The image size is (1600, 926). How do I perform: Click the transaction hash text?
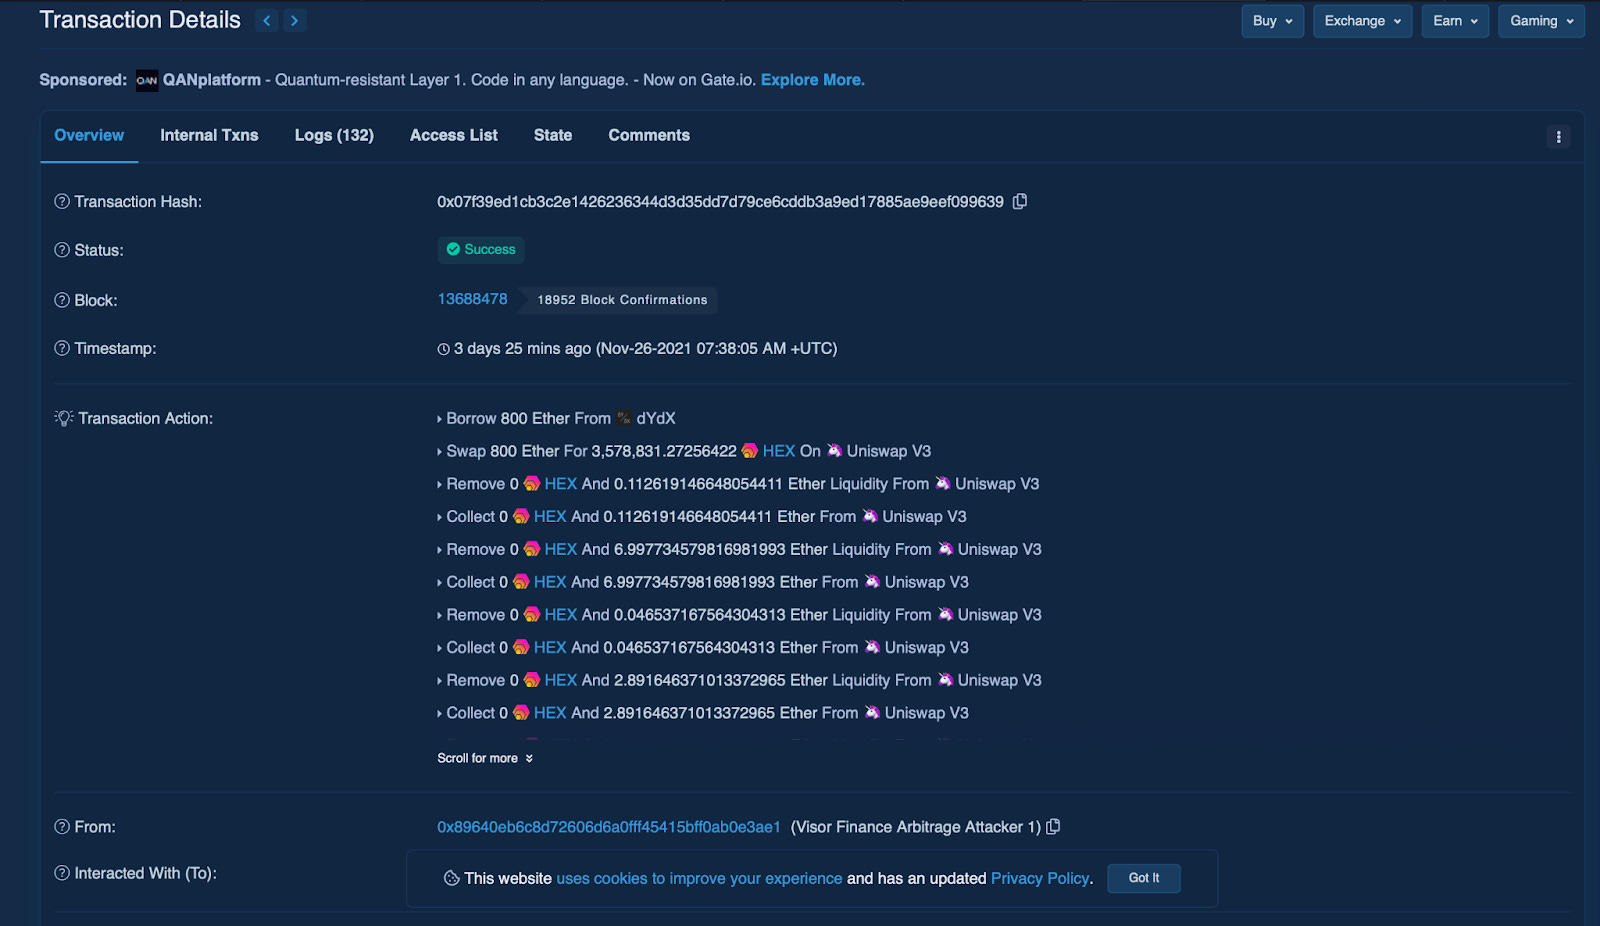[720, 202]
